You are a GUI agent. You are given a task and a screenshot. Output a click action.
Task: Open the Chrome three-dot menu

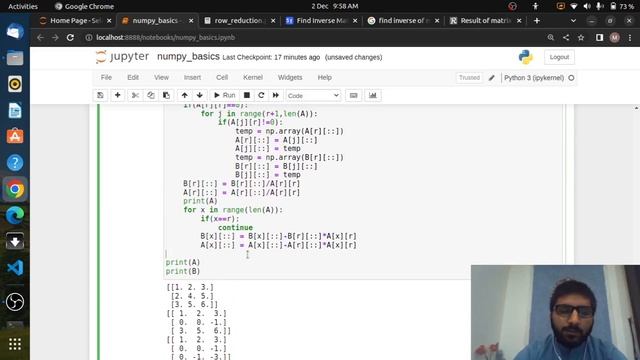(x=630, y=38)
